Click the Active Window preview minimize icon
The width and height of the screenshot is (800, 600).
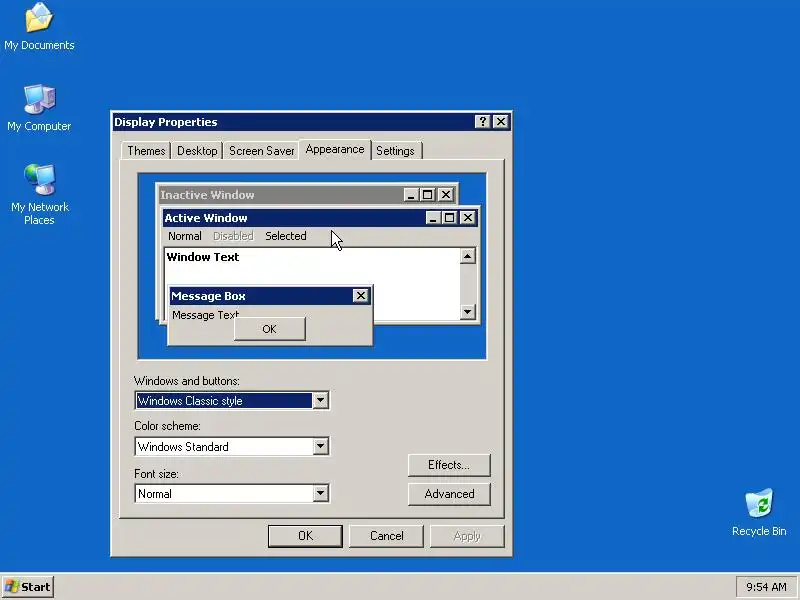[433, 218]
